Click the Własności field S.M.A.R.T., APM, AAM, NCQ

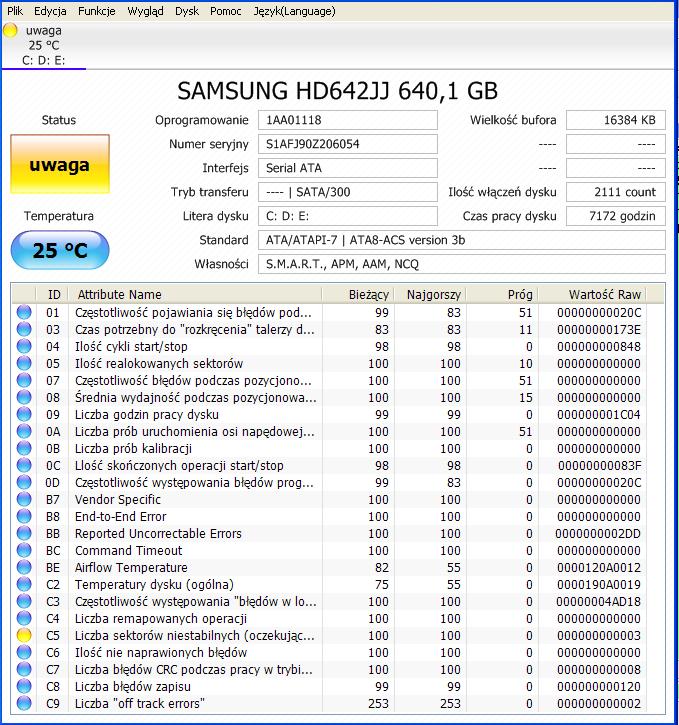point(462,264)
